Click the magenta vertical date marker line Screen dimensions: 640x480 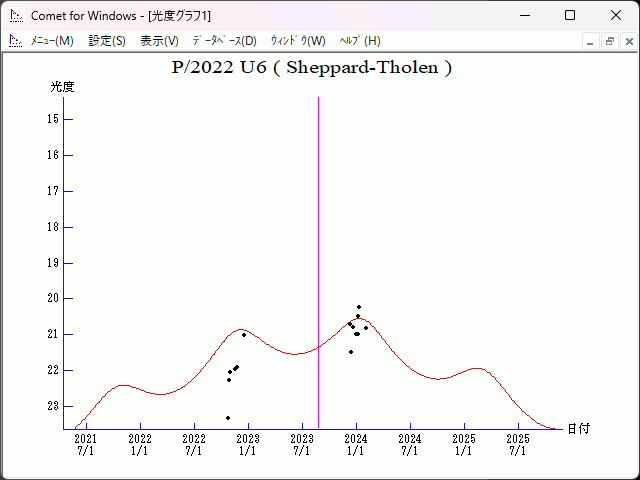[318, 250]
